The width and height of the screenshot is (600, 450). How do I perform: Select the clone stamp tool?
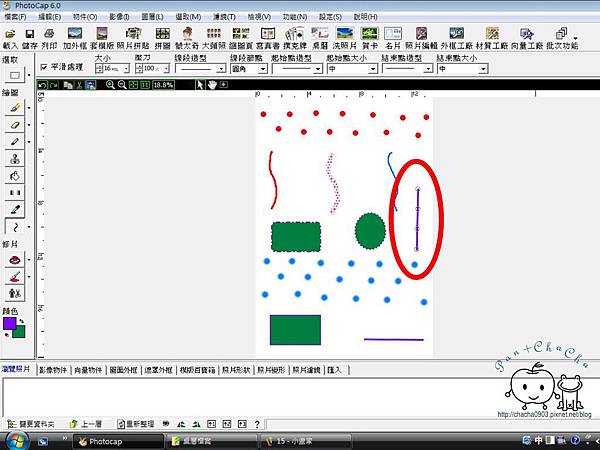(15, 158)
